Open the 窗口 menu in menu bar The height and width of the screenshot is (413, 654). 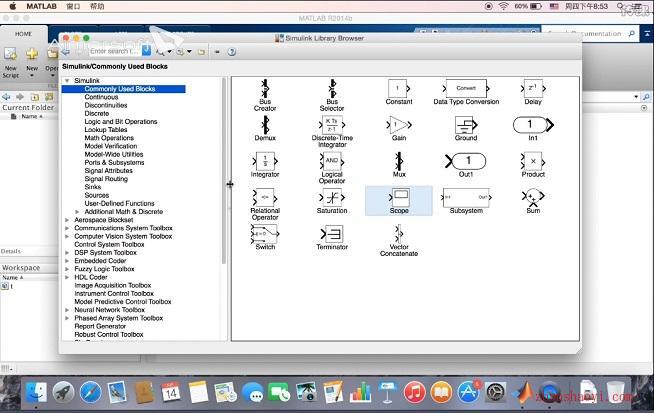tap(73, 6)
